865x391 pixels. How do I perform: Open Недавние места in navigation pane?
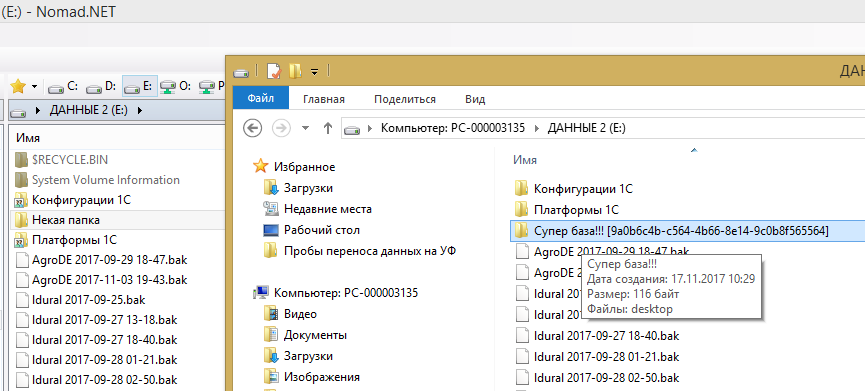tap(328, 209)
